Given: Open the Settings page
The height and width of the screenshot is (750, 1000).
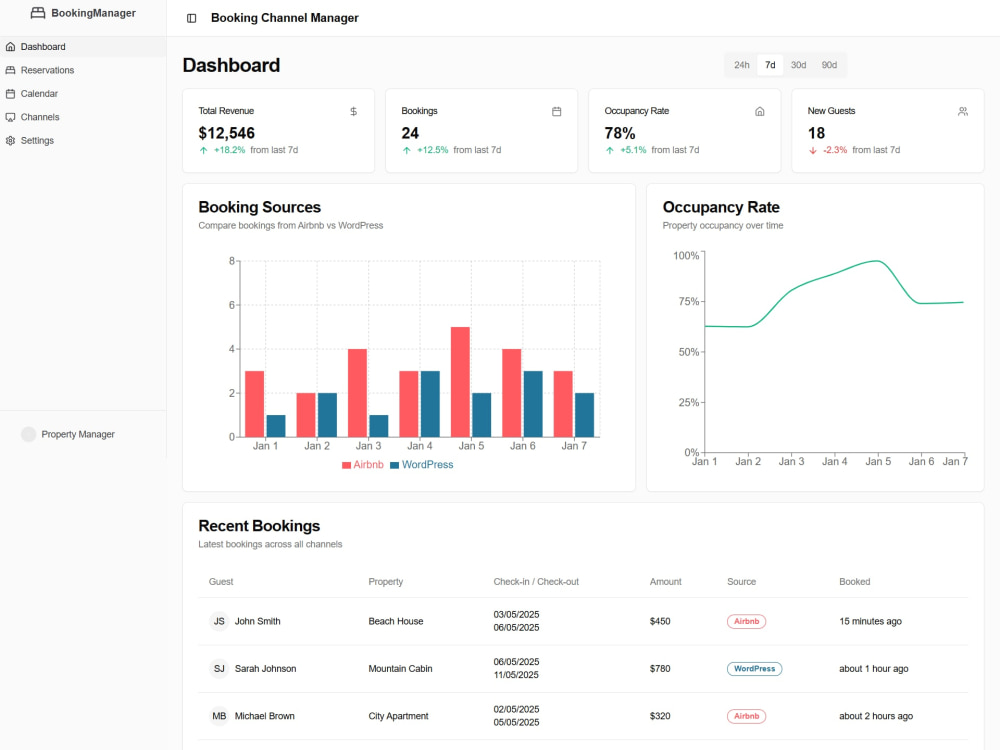Looking at the screenshot, I should pyautogui.click(x=83, y=140).
